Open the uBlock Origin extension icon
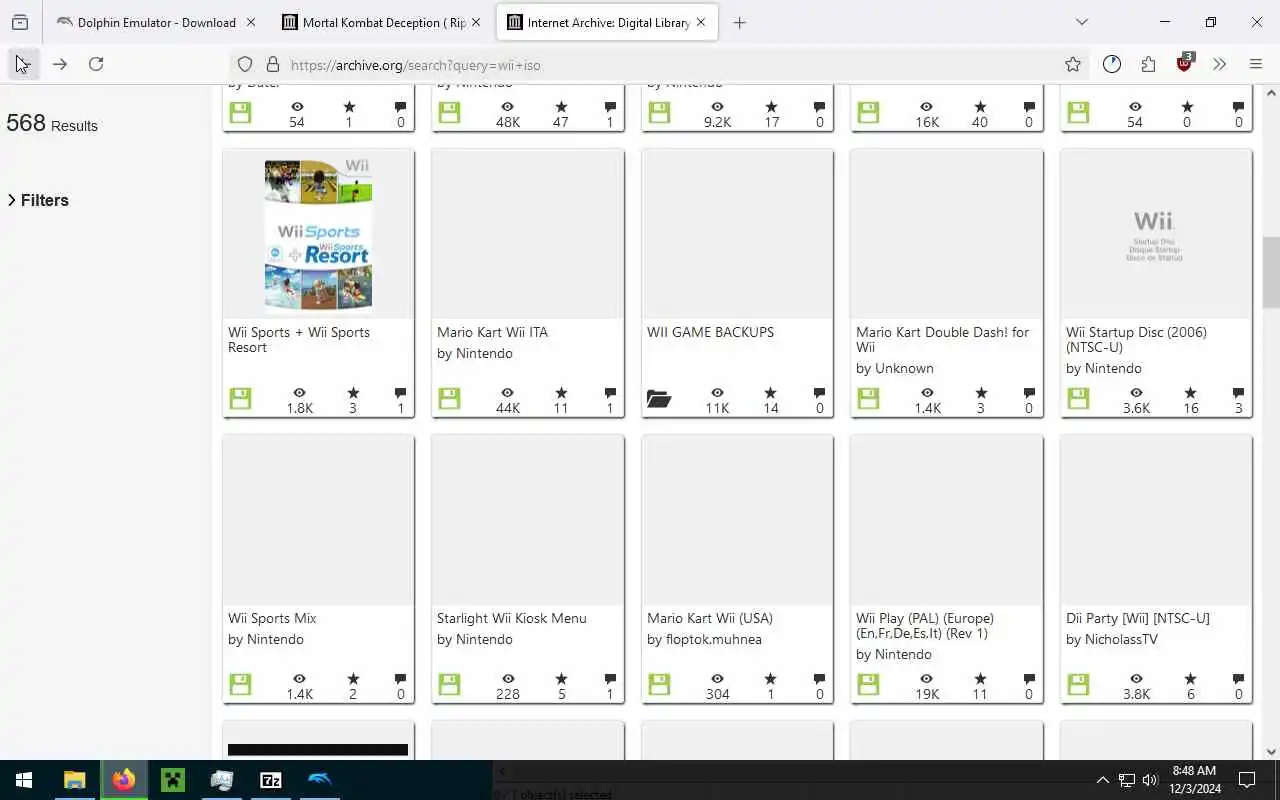1280x800 pixels. [1185, 63]
